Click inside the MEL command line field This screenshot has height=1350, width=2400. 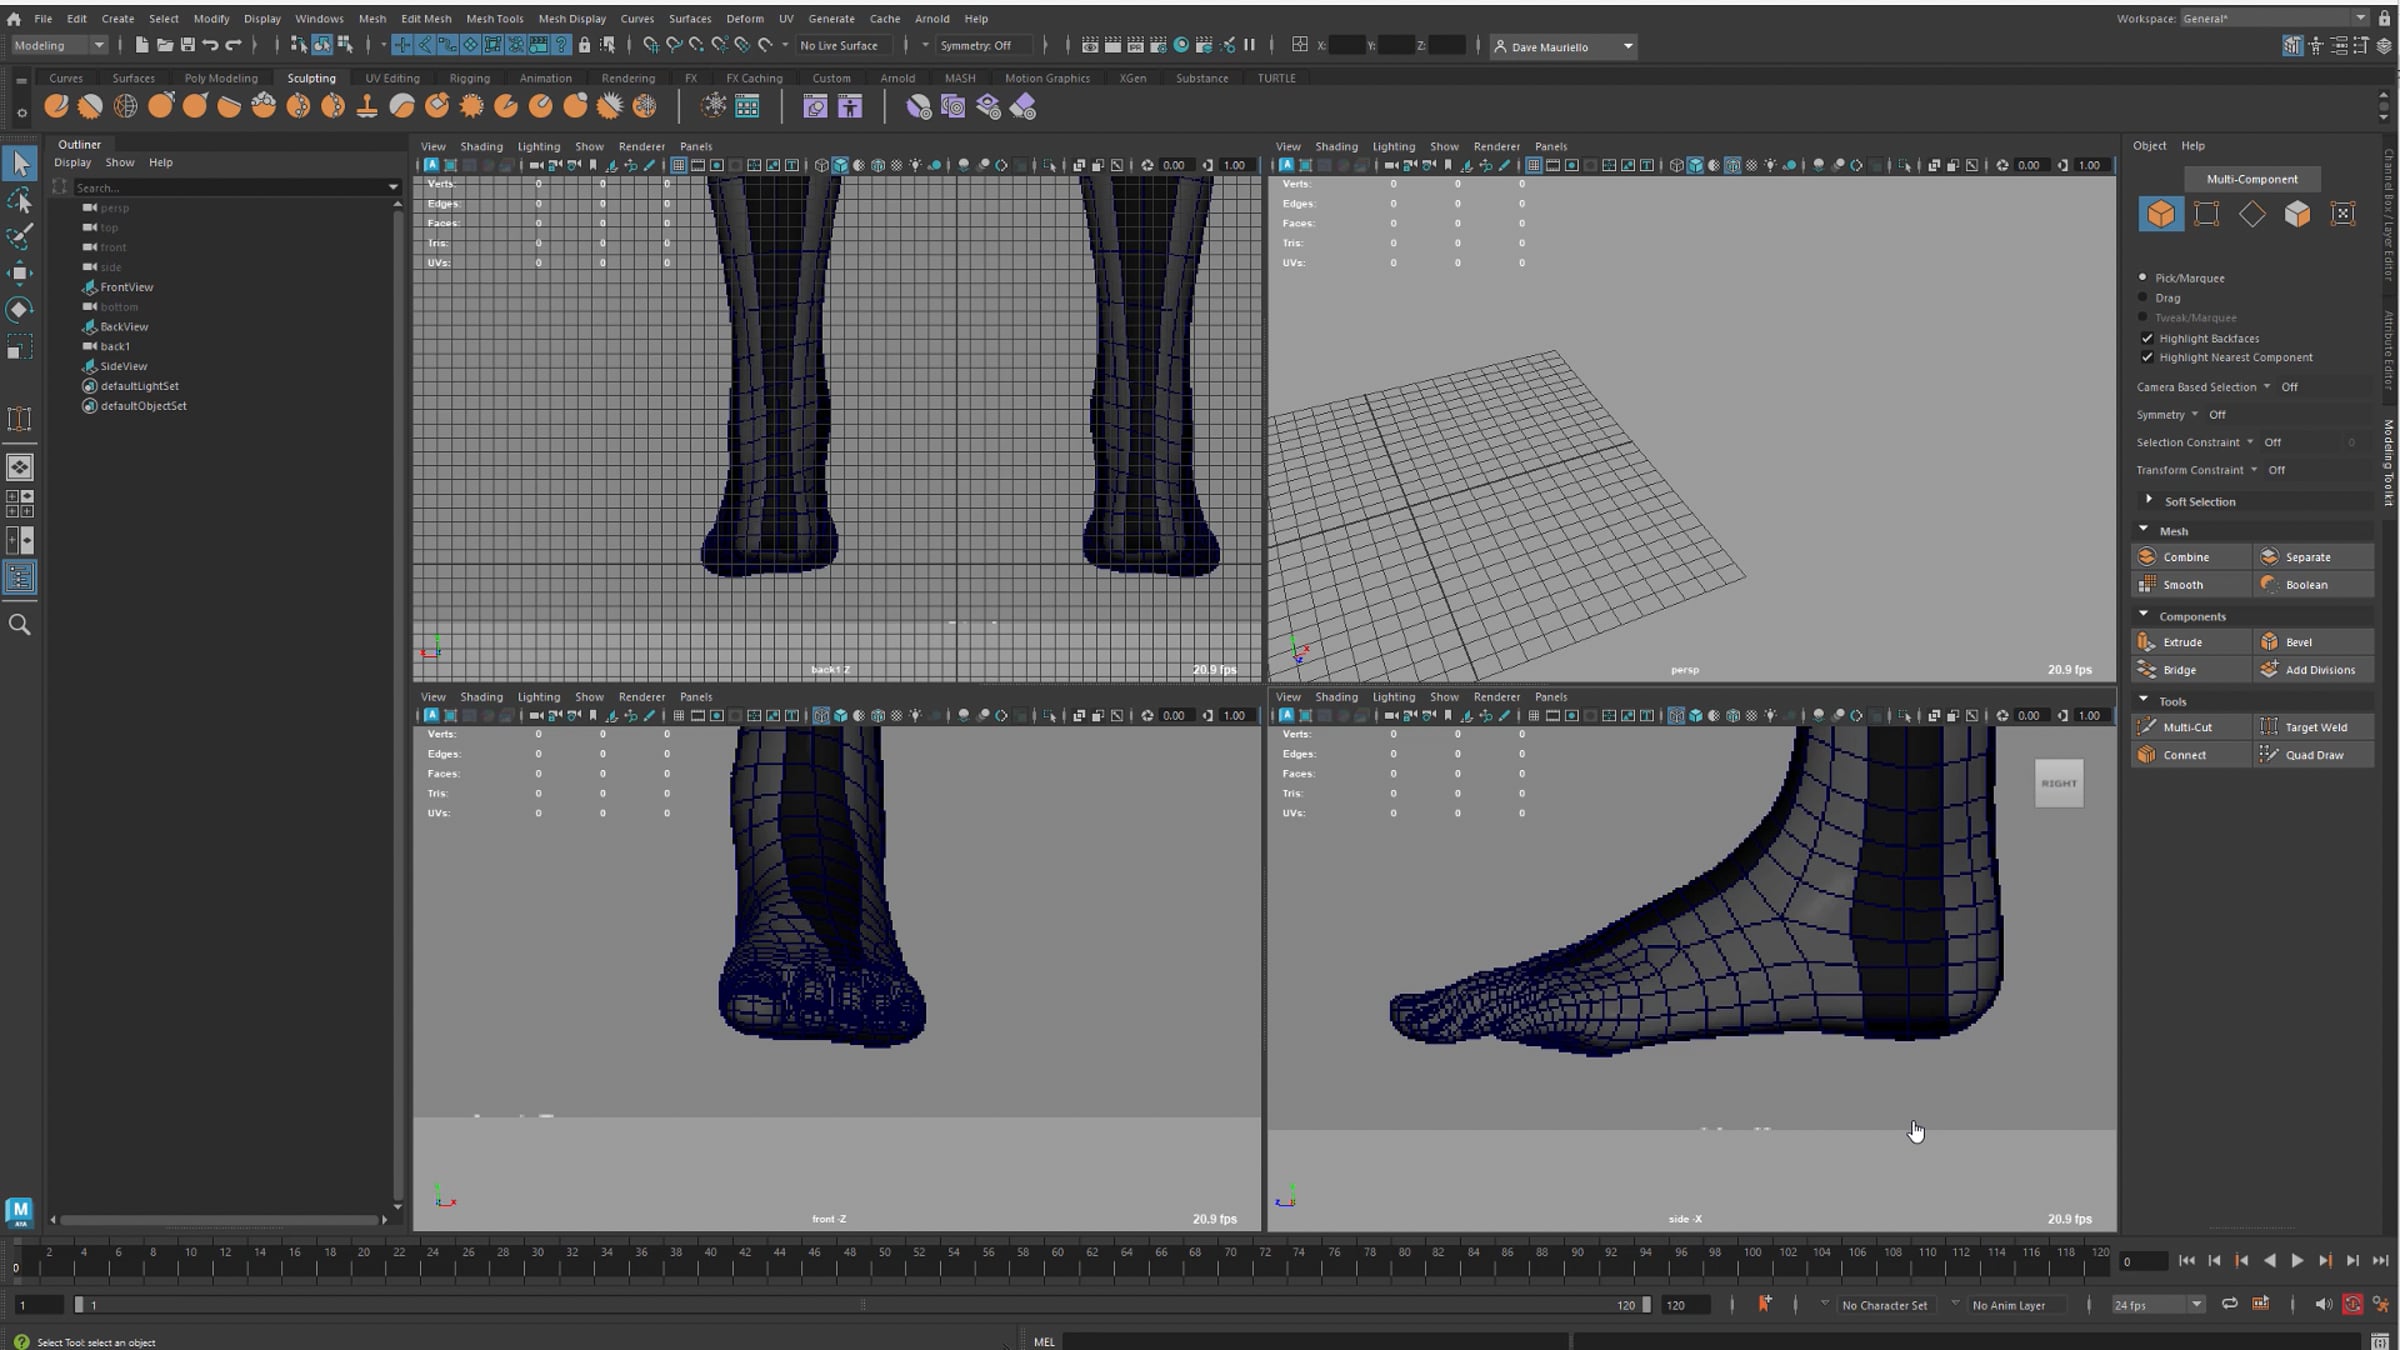click(x=1300, y=1340)
